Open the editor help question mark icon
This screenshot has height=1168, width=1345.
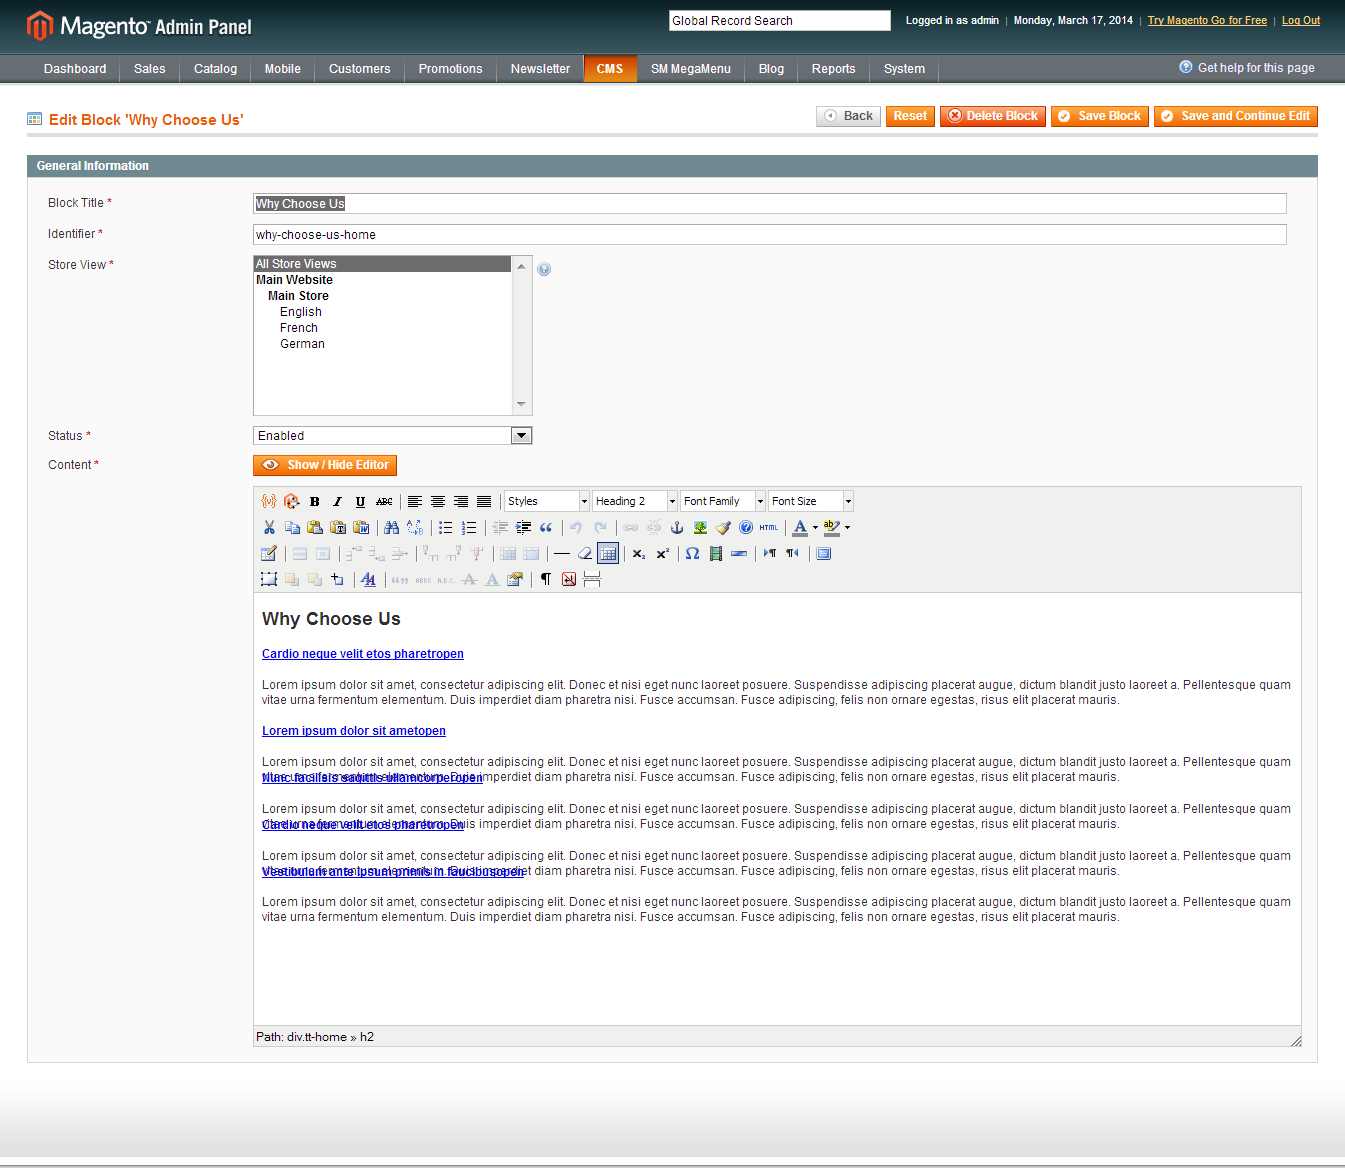(746, 528)
